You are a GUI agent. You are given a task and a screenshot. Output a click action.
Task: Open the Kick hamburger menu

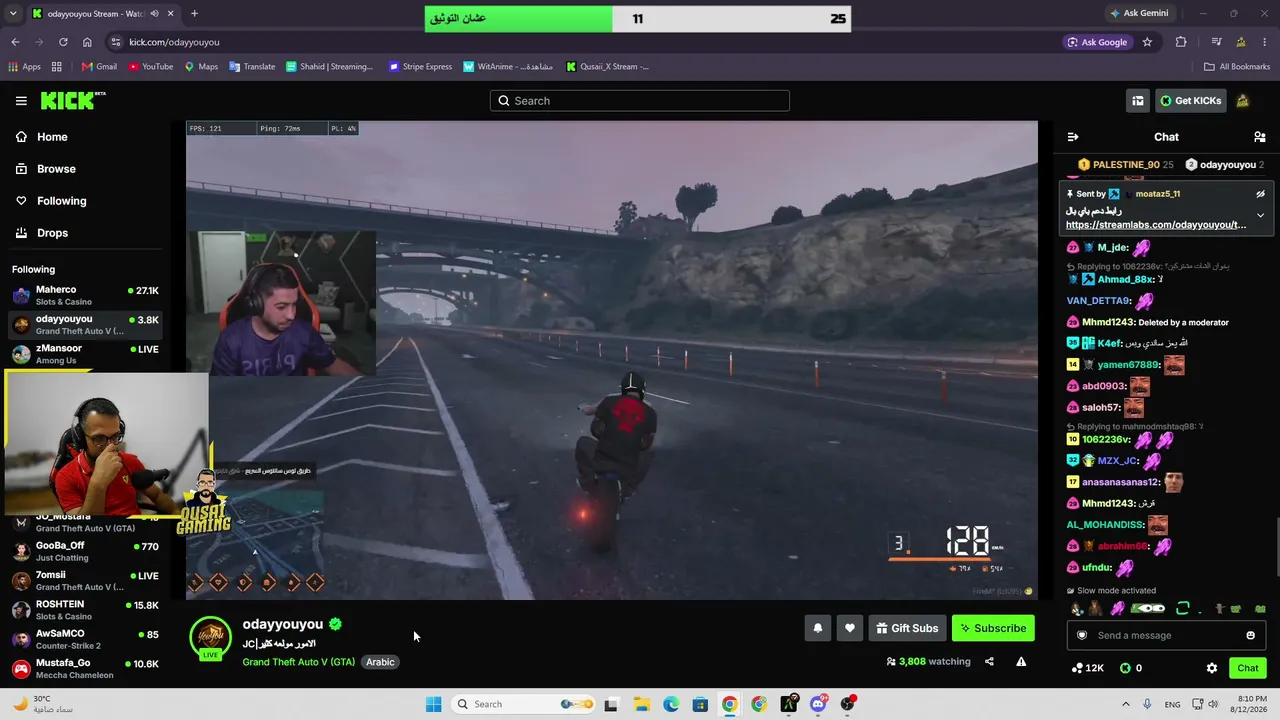click(x=21, y=101)
